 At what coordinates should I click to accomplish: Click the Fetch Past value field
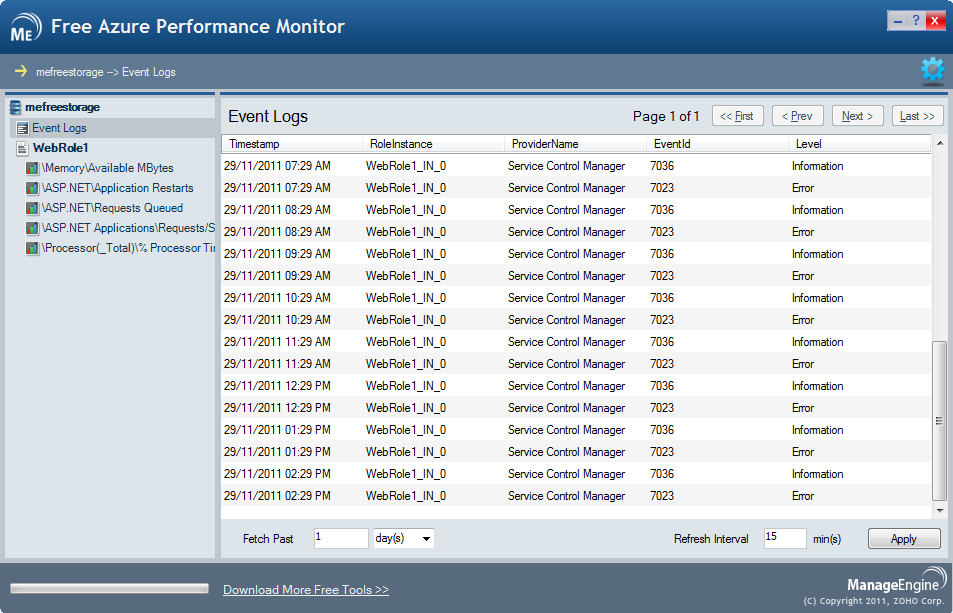(x=341, y=538)
